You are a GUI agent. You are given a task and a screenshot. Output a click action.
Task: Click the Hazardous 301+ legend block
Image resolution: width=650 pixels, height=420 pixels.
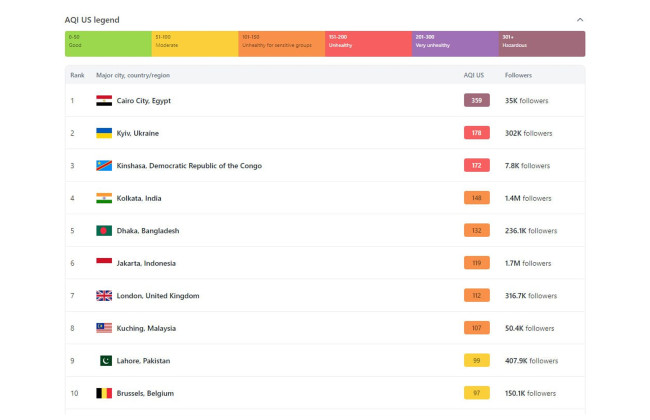click(x=541, y=43)
